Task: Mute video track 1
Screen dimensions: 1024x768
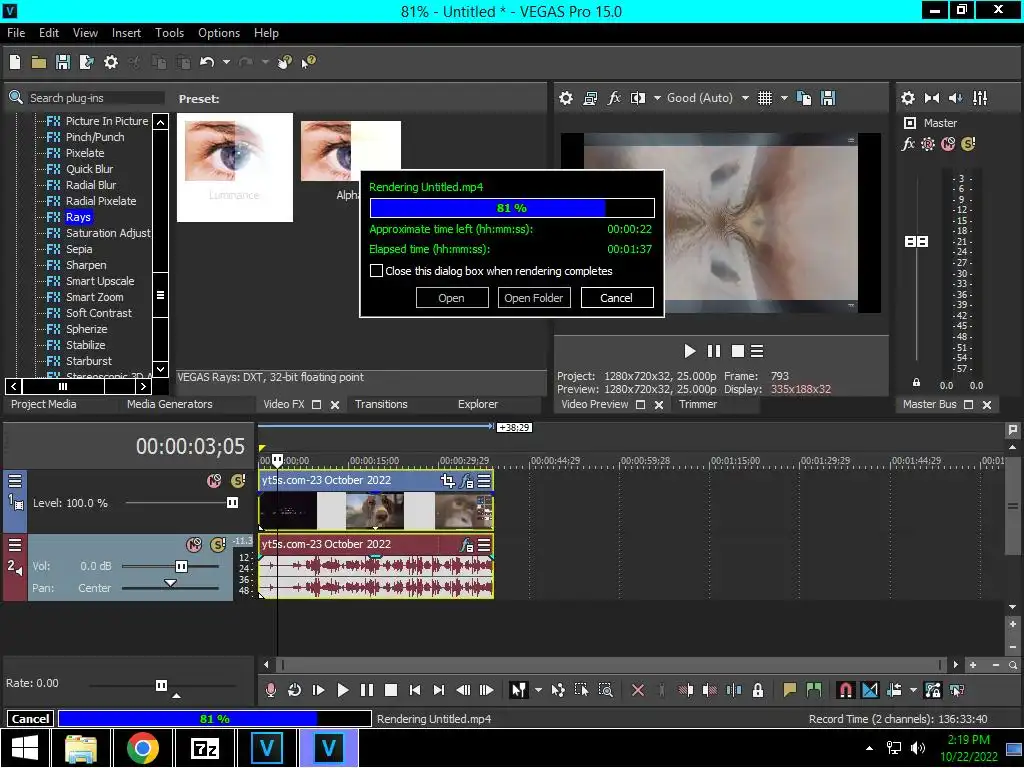Action: [x=214, y=481]
